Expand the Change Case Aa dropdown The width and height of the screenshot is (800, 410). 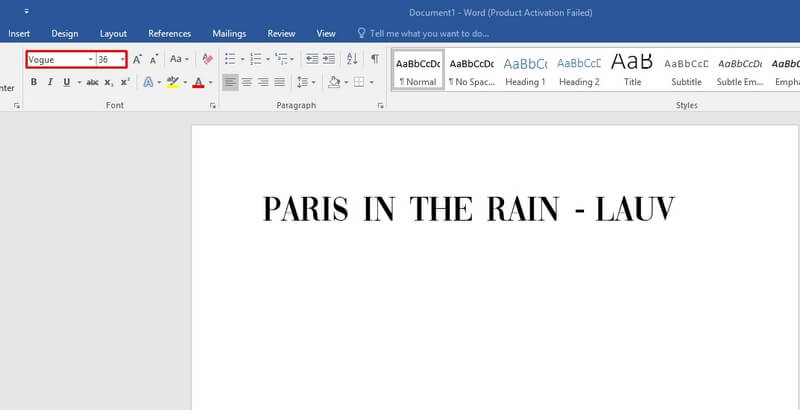tap(179, 60)
